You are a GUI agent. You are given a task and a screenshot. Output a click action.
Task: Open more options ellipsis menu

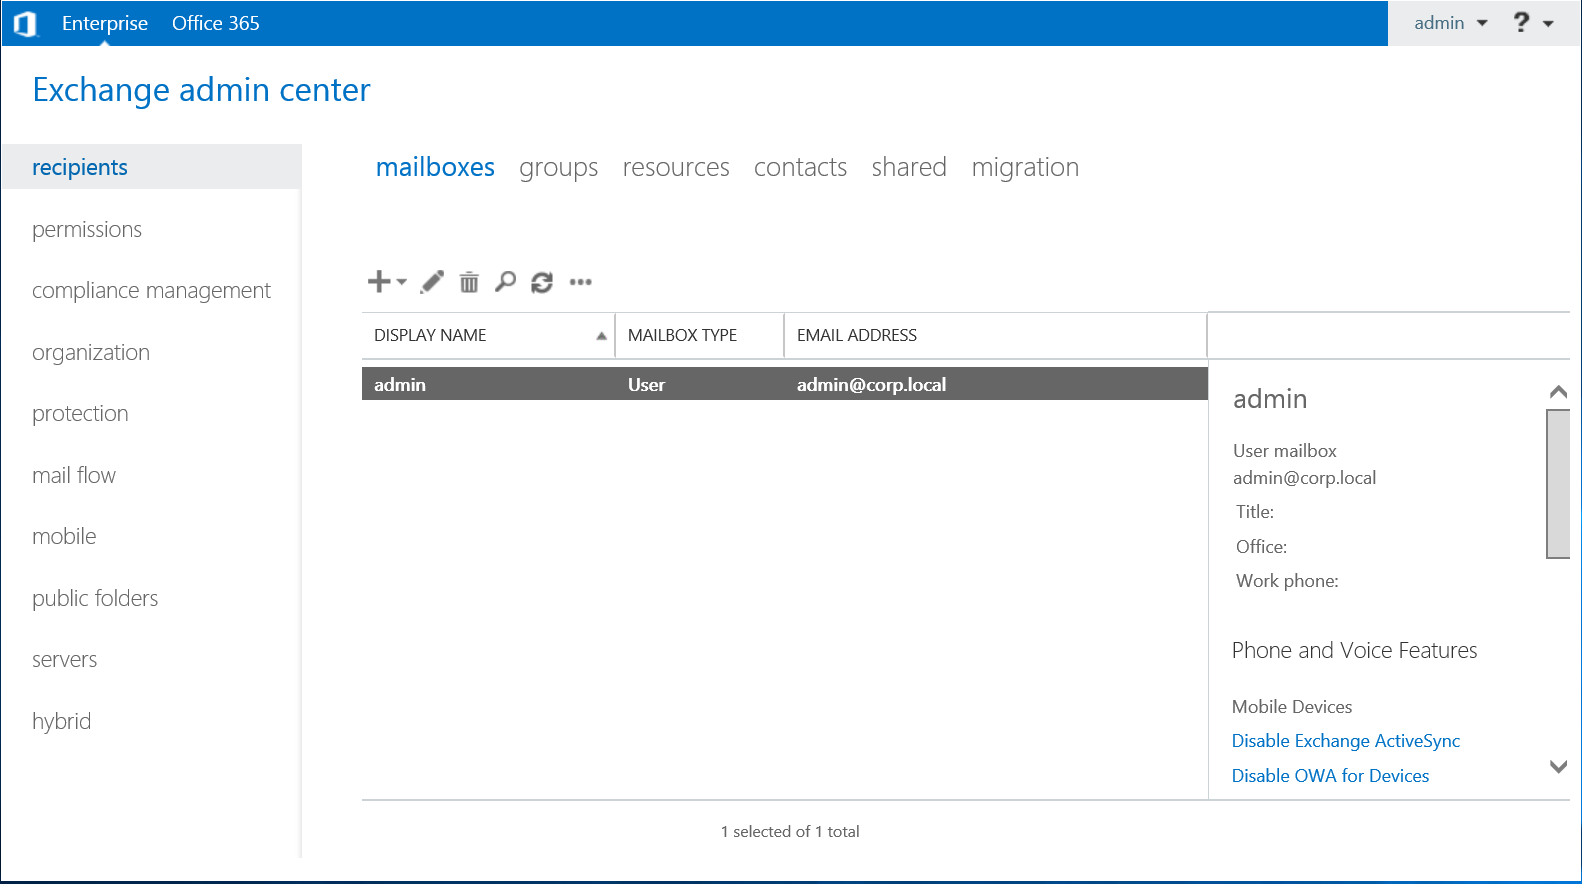tap(581, 282)
